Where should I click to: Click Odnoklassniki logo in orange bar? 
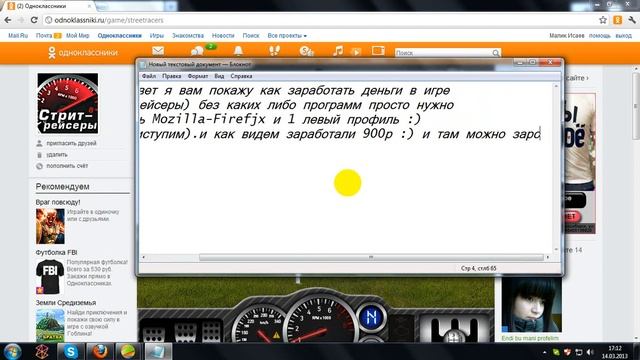pos(83,53)
